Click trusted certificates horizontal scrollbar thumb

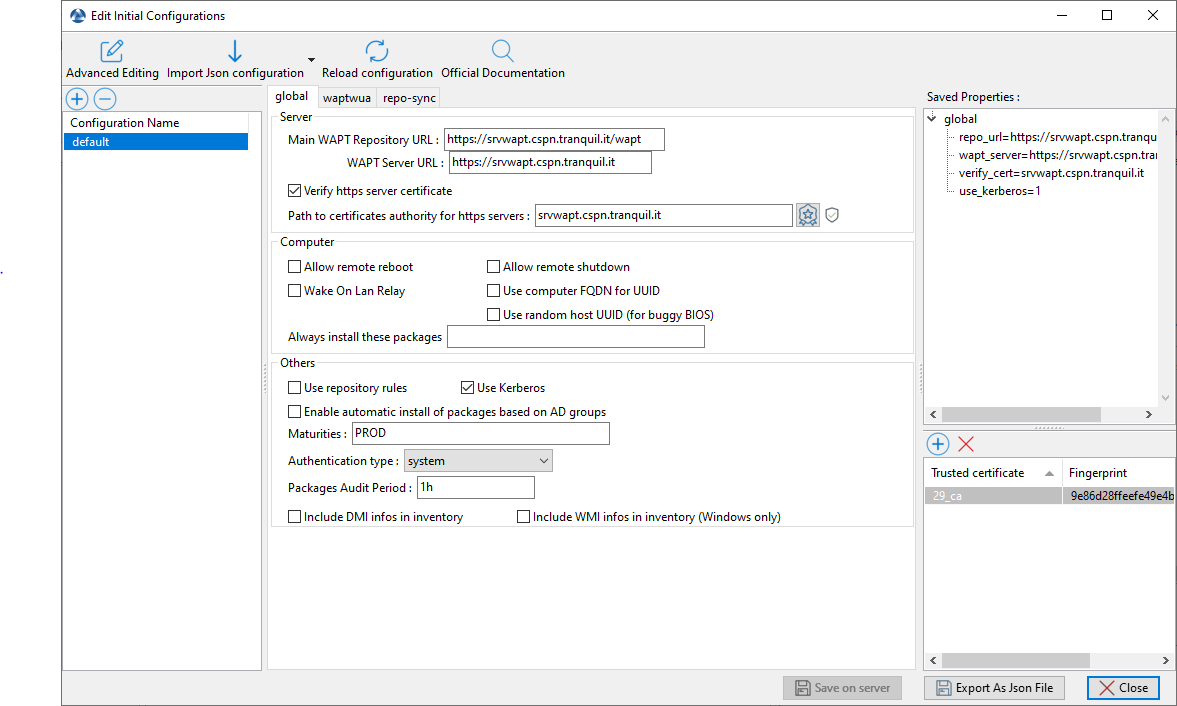1016,660
